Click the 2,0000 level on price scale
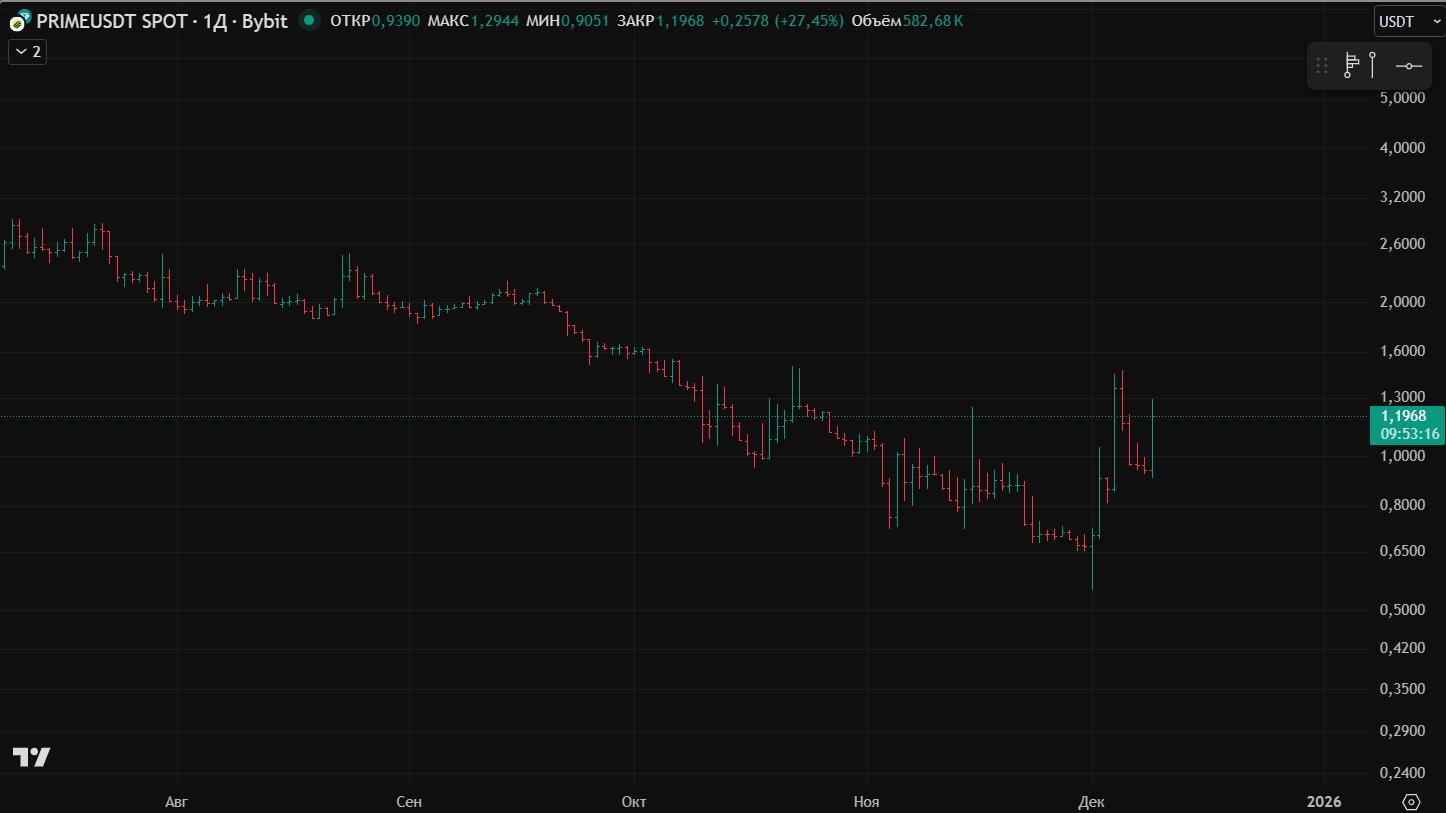 click(1402, 302)
